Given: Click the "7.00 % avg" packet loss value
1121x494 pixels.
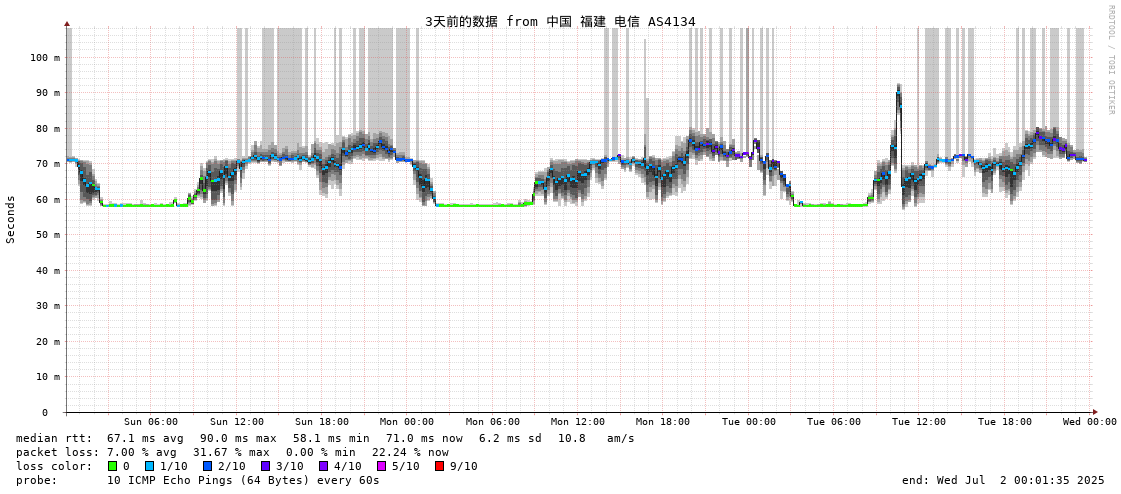Looking at the screenshot, I should click(x=145, y=453).
